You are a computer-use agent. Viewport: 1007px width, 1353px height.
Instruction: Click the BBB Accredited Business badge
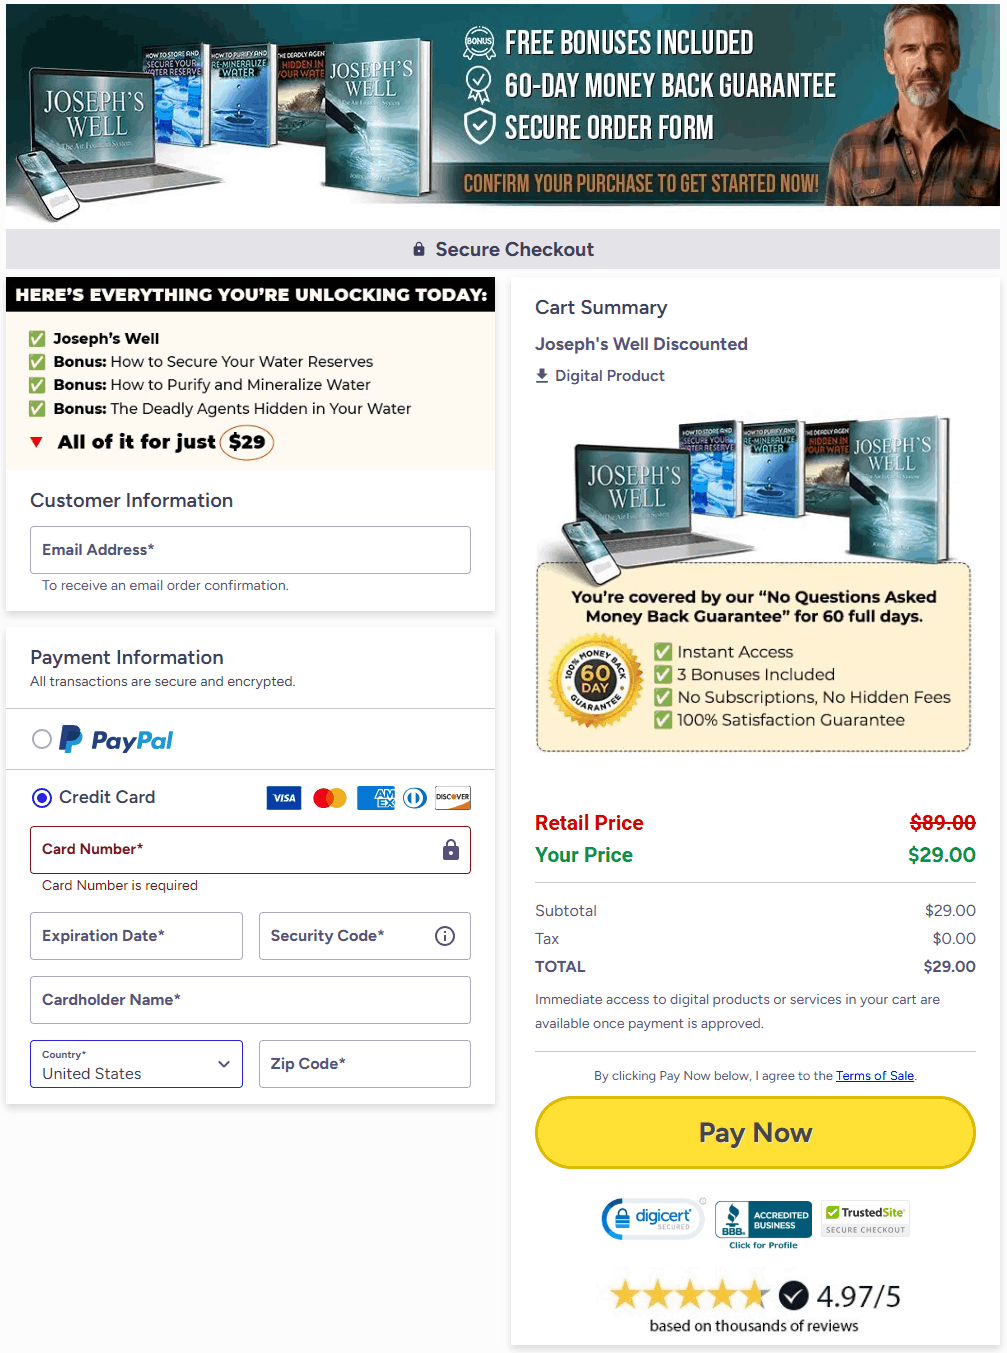(x=763, y=1225)
